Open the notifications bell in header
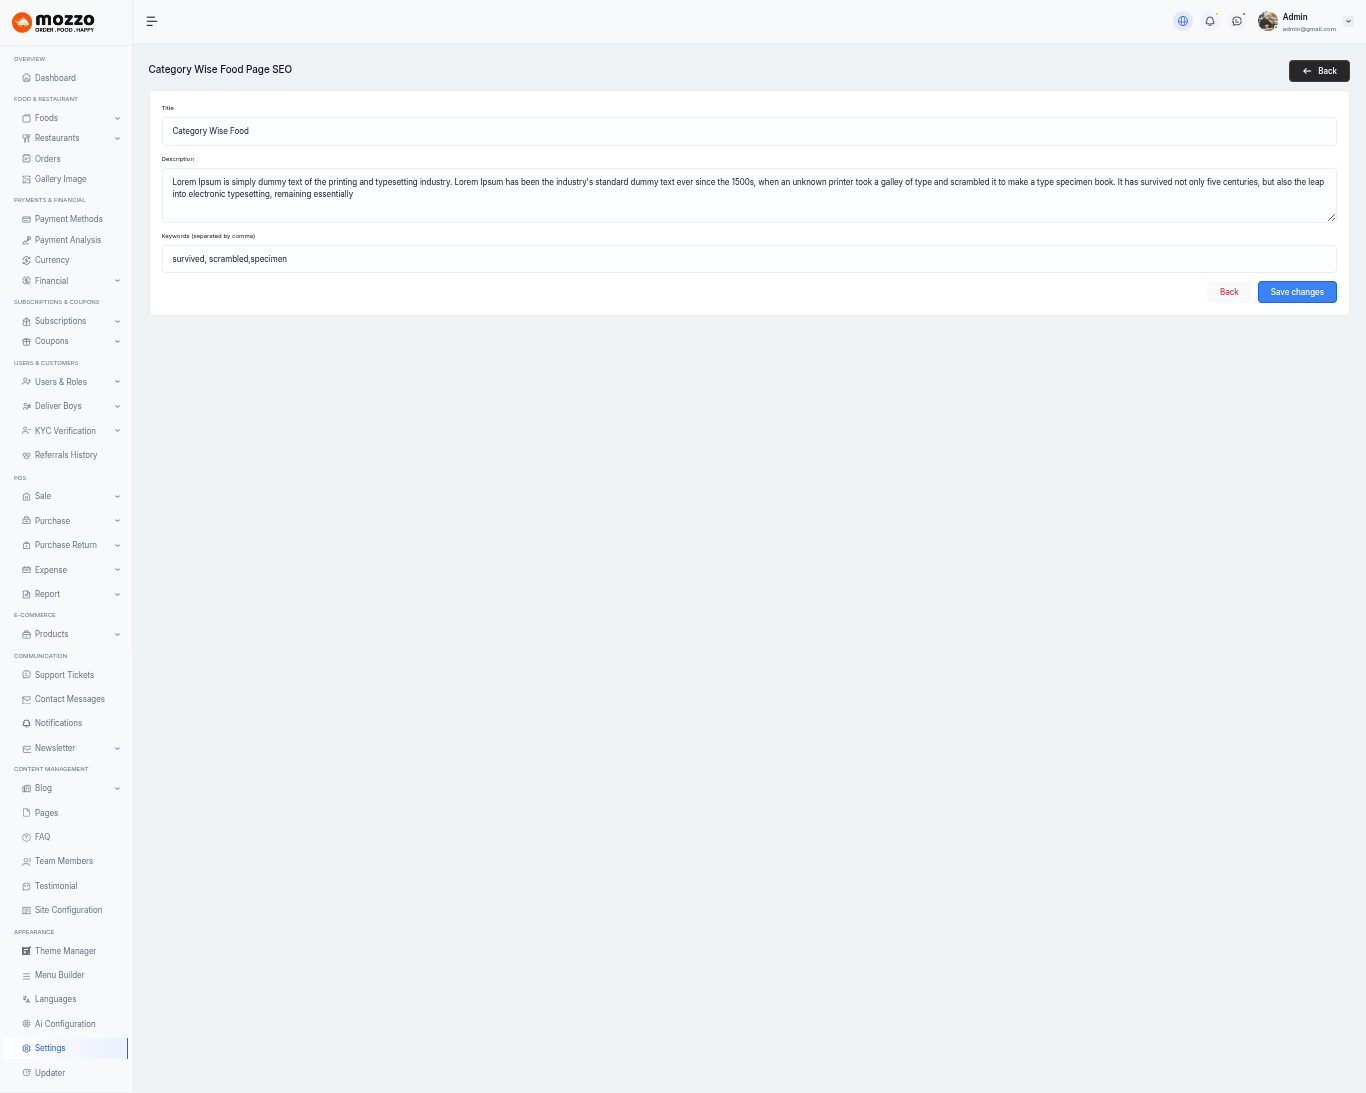 tap(1210, 21)
